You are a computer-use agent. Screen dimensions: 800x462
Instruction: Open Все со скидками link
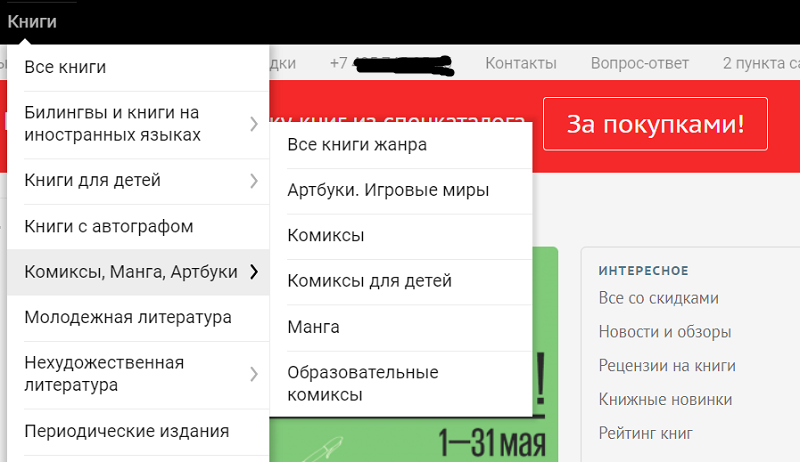(x=658, y=298)
